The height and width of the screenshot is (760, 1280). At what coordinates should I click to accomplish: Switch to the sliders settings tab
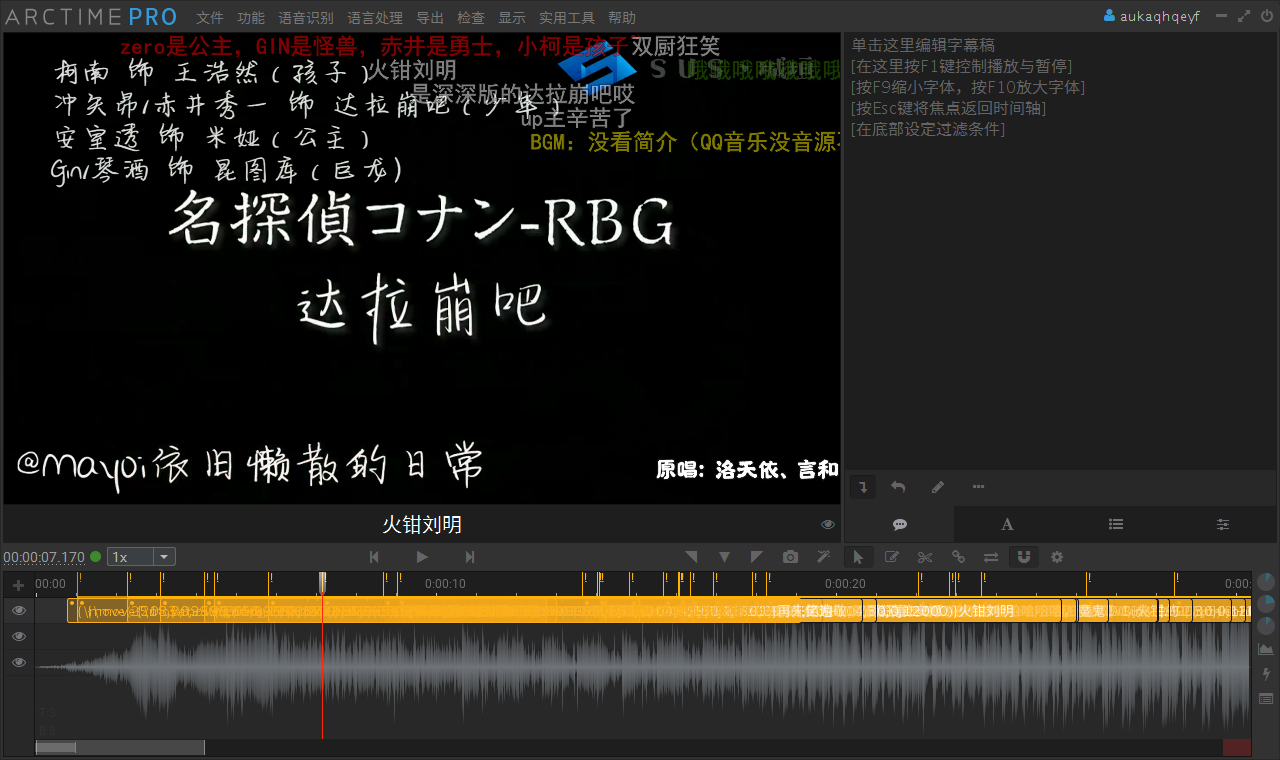tap(1223, 524)
